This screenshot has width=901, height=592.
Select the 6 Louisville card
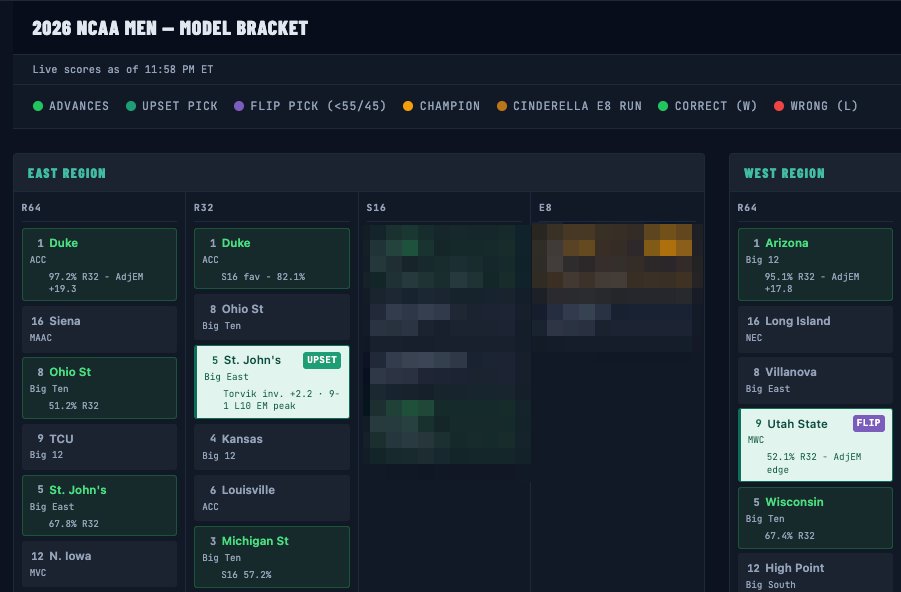tap(272, 498)
